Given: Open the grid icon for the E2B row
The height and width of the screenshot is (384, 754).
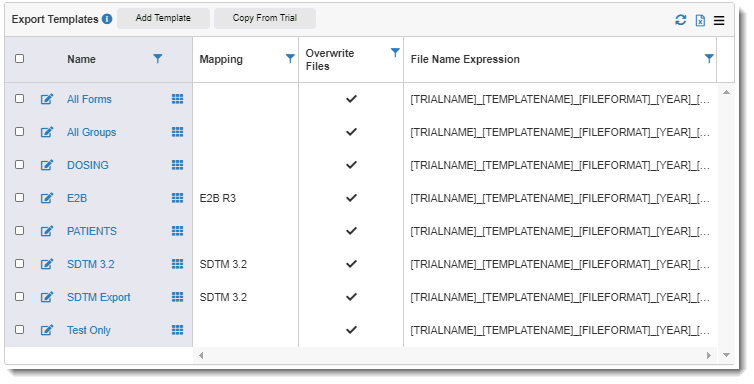Looking at the screenshot, I should pos(177,198).
